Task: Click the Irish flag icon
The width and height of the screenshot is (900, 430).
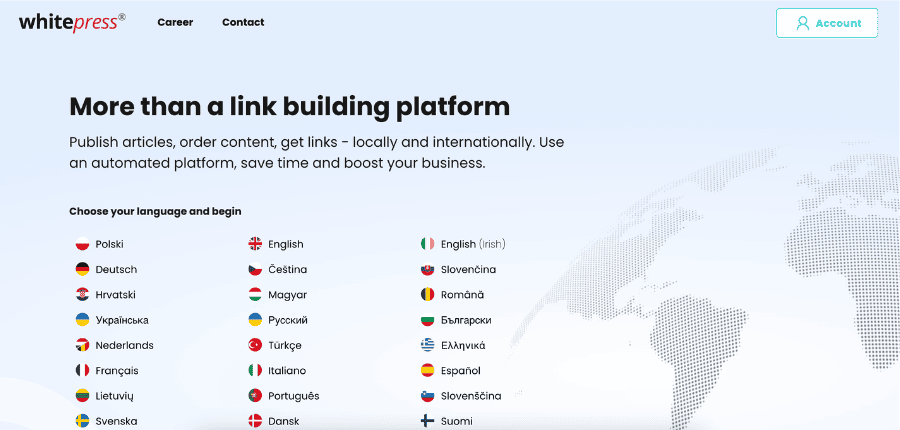Action: (x=428, y=244)
